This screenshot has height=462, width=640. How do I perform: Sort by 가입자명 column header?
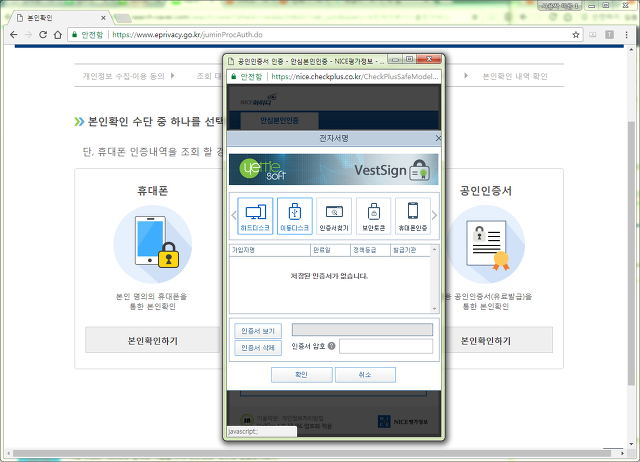coord(270,250)
